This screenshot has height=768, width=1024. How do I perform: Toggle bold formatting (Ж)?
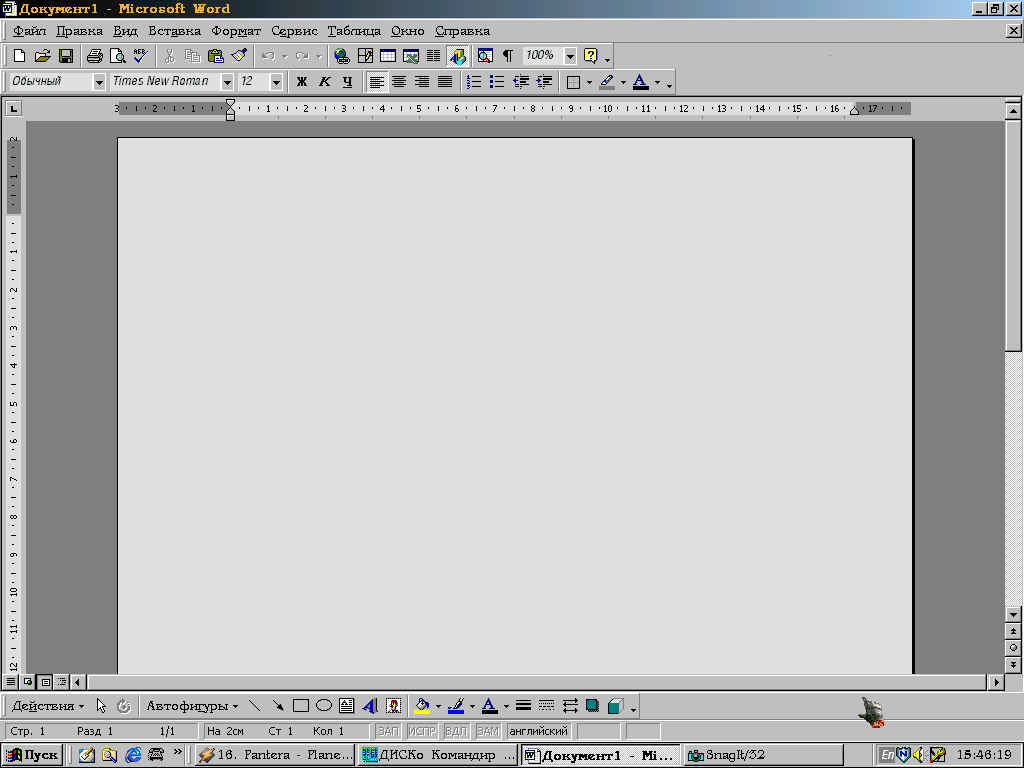click(x=302, y=82)
